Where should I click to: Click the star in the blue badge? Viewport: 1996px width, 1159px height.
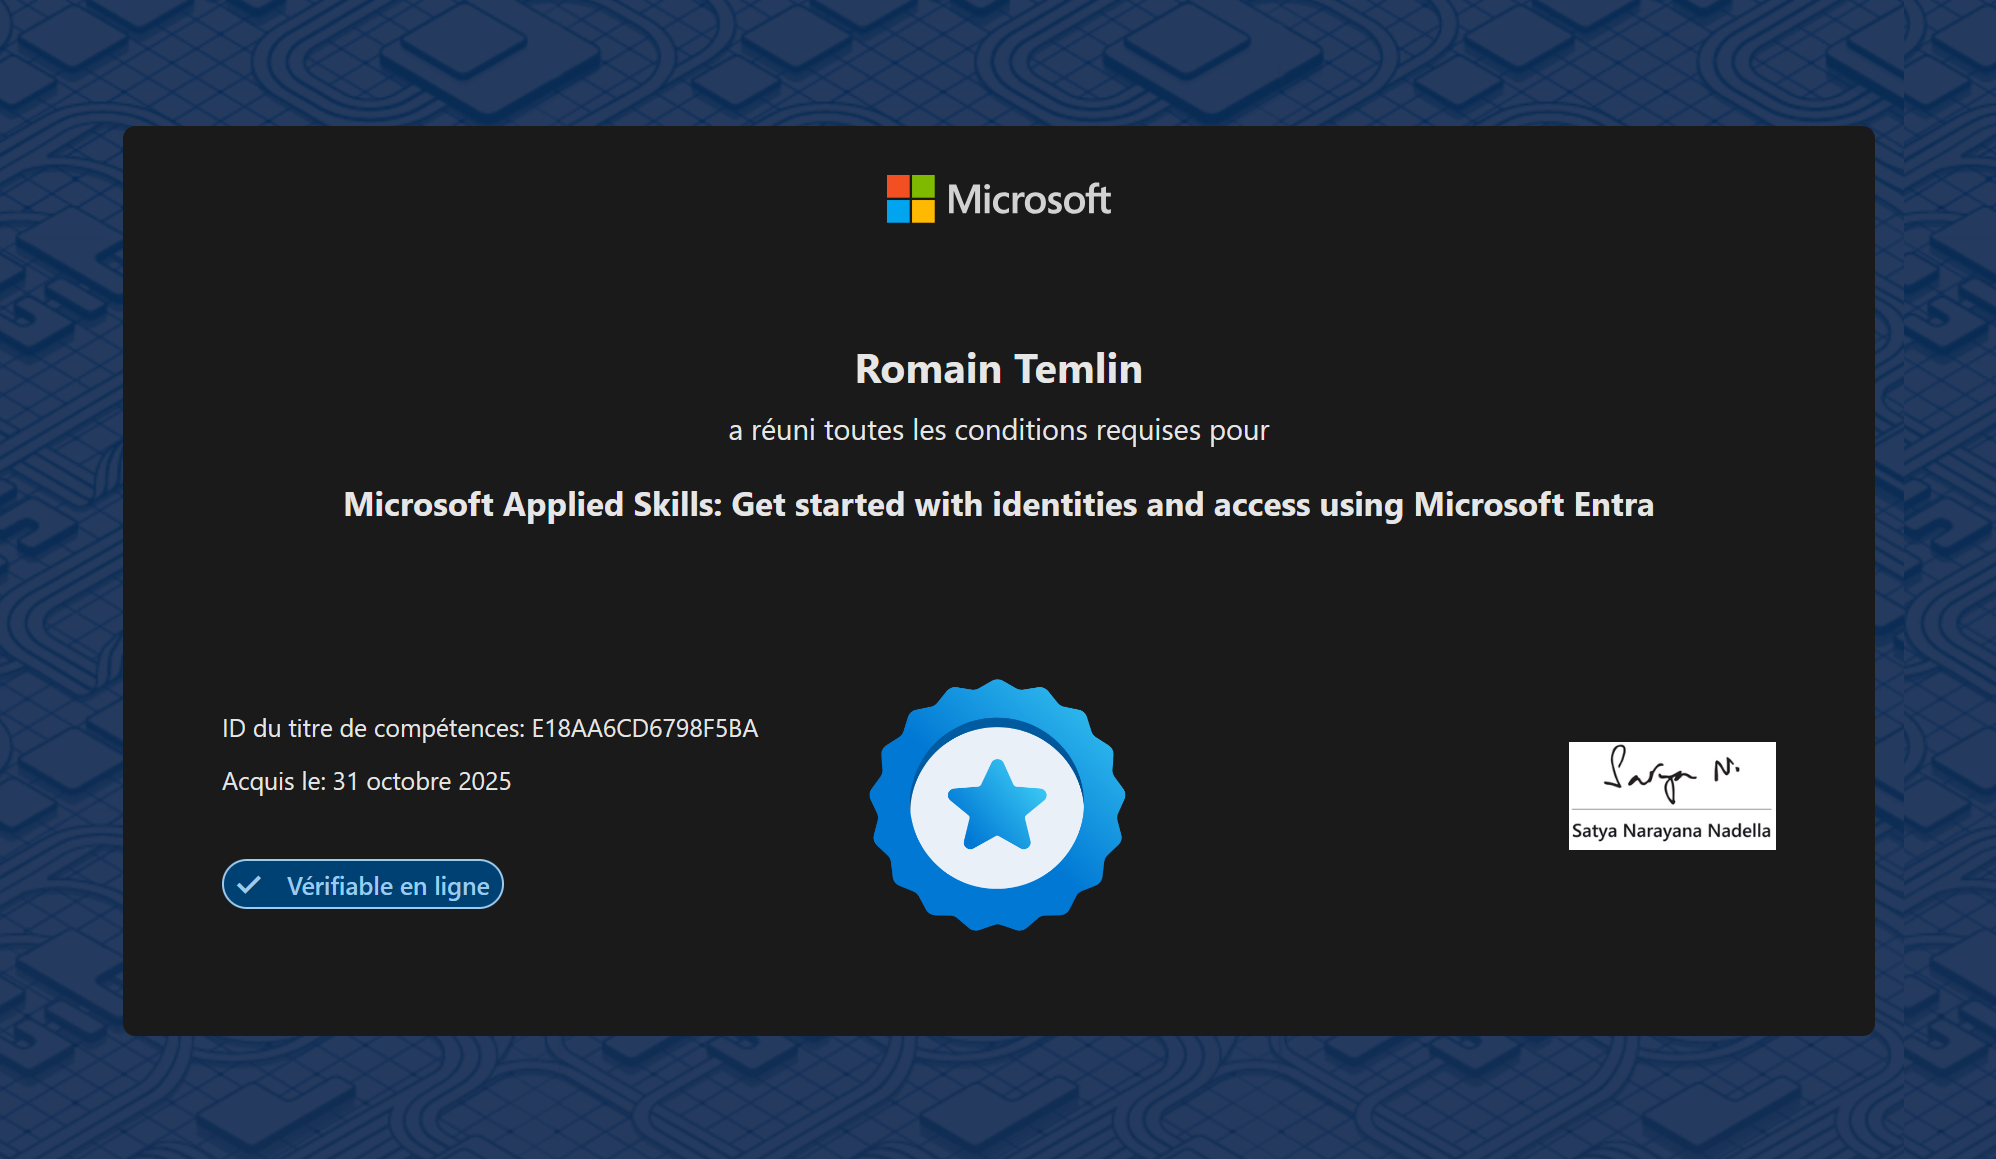(x=997, y=806)
